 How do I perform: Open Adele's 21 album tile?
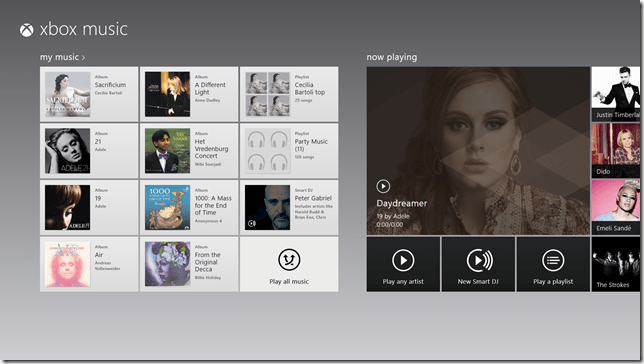tap(89, 151)
